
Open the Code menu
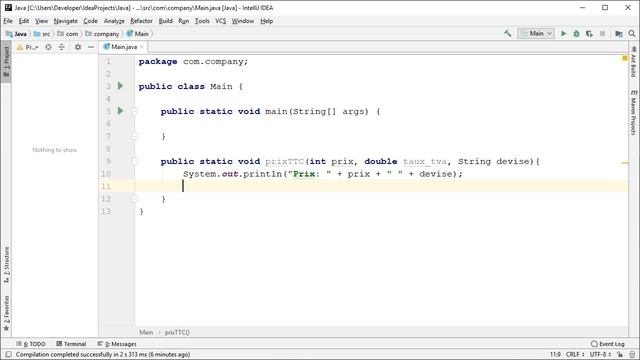pyautogui.click(x=90, y=21)
